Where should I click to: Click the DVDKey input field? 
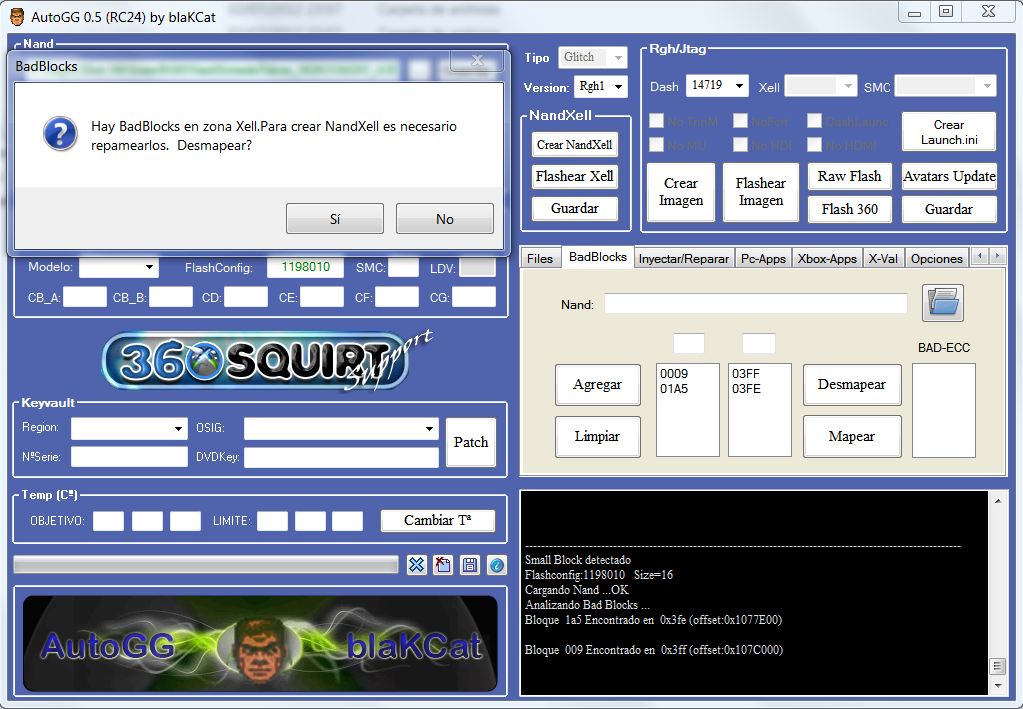[341, 457]
